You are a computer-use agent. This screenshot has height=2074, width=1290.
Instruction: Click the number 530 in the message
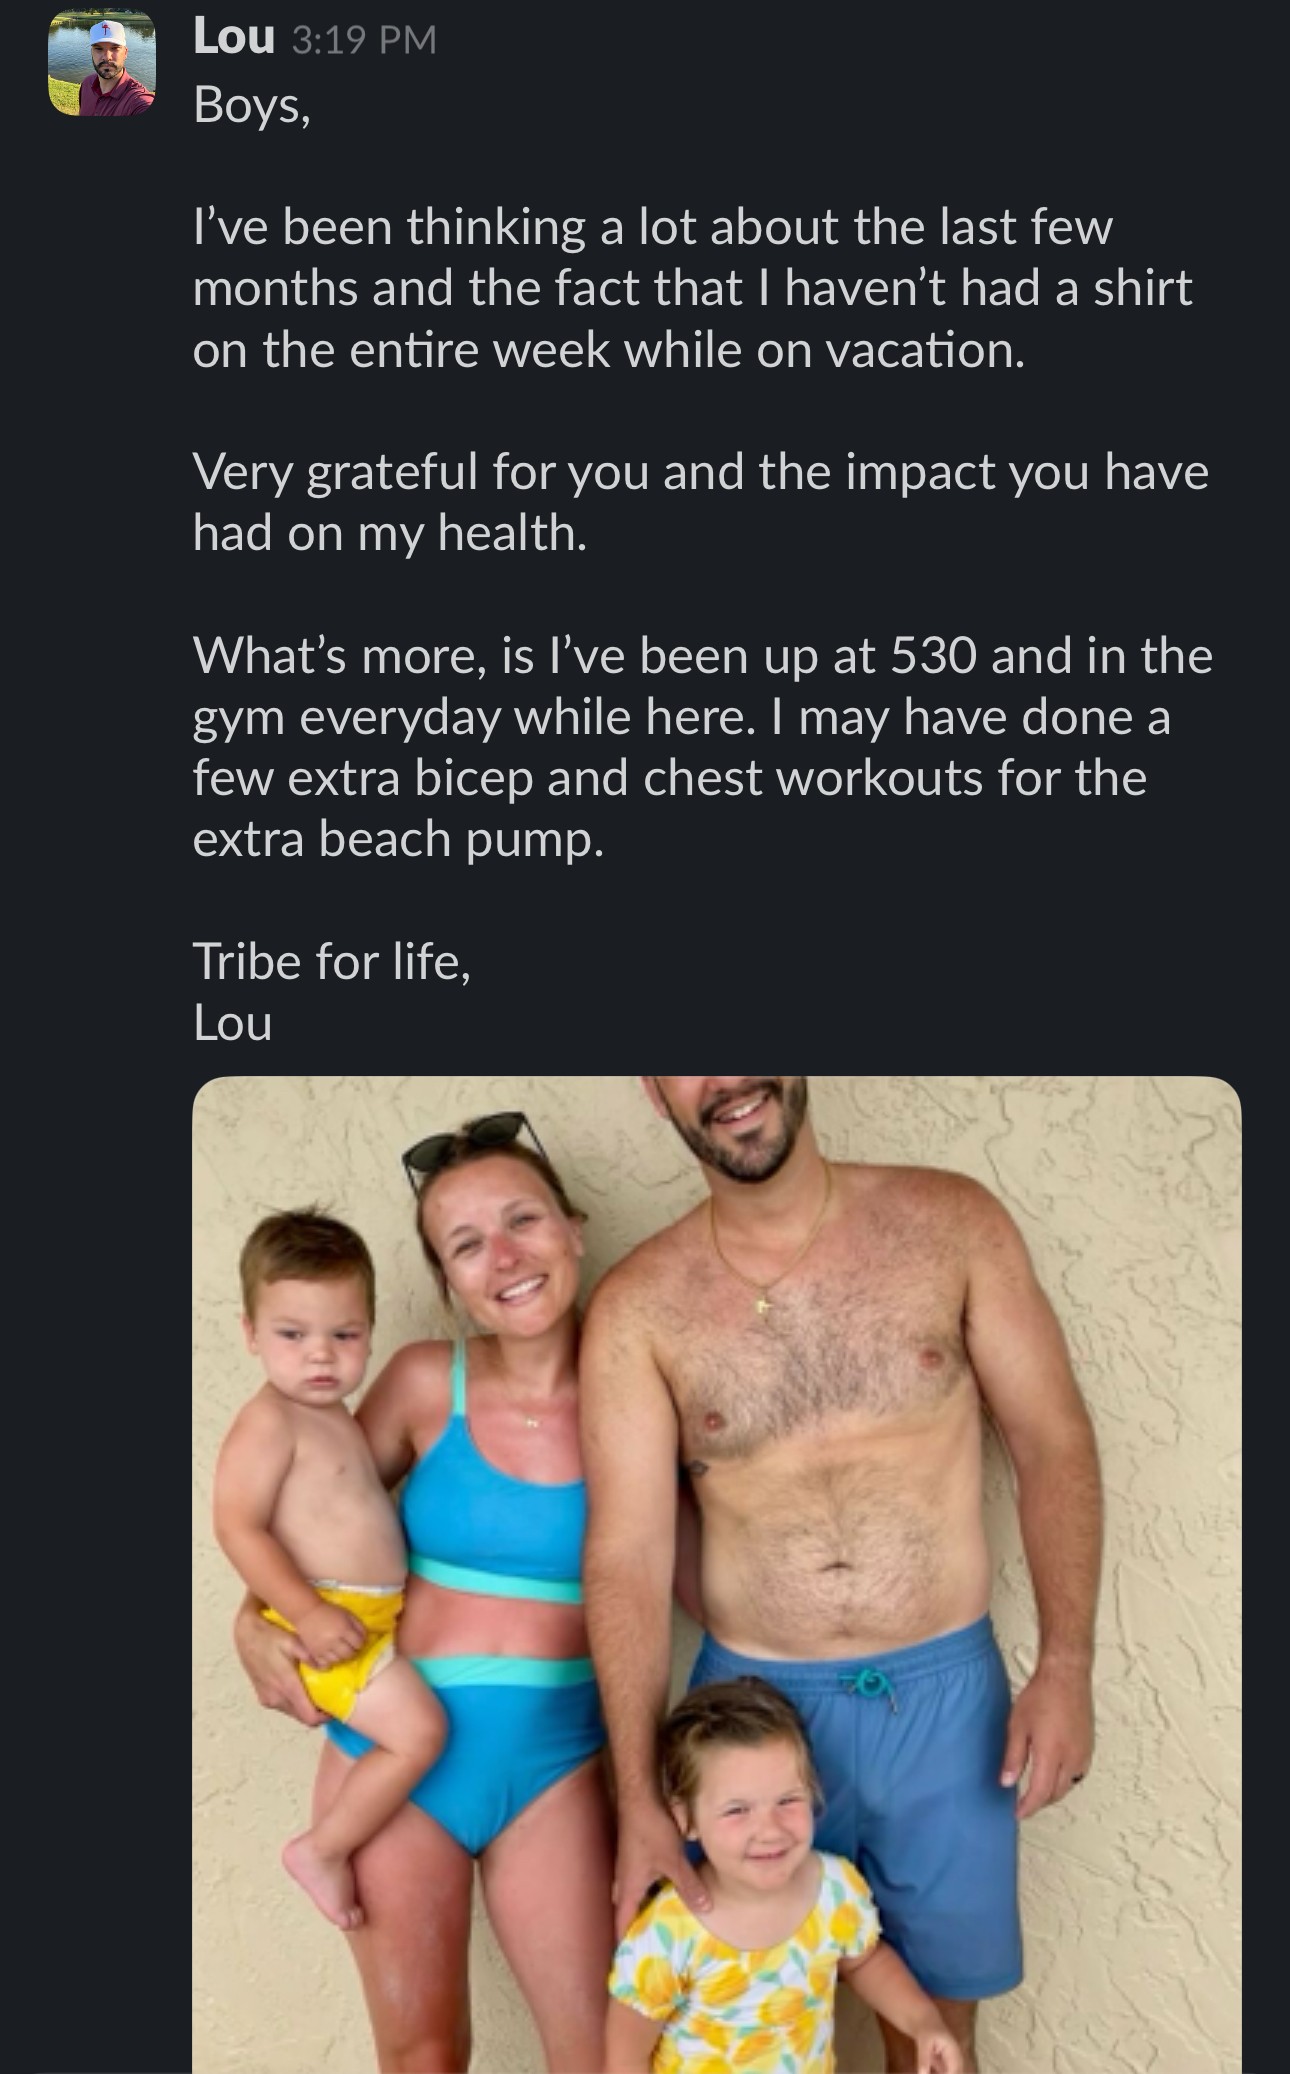(x=932, y=656)
